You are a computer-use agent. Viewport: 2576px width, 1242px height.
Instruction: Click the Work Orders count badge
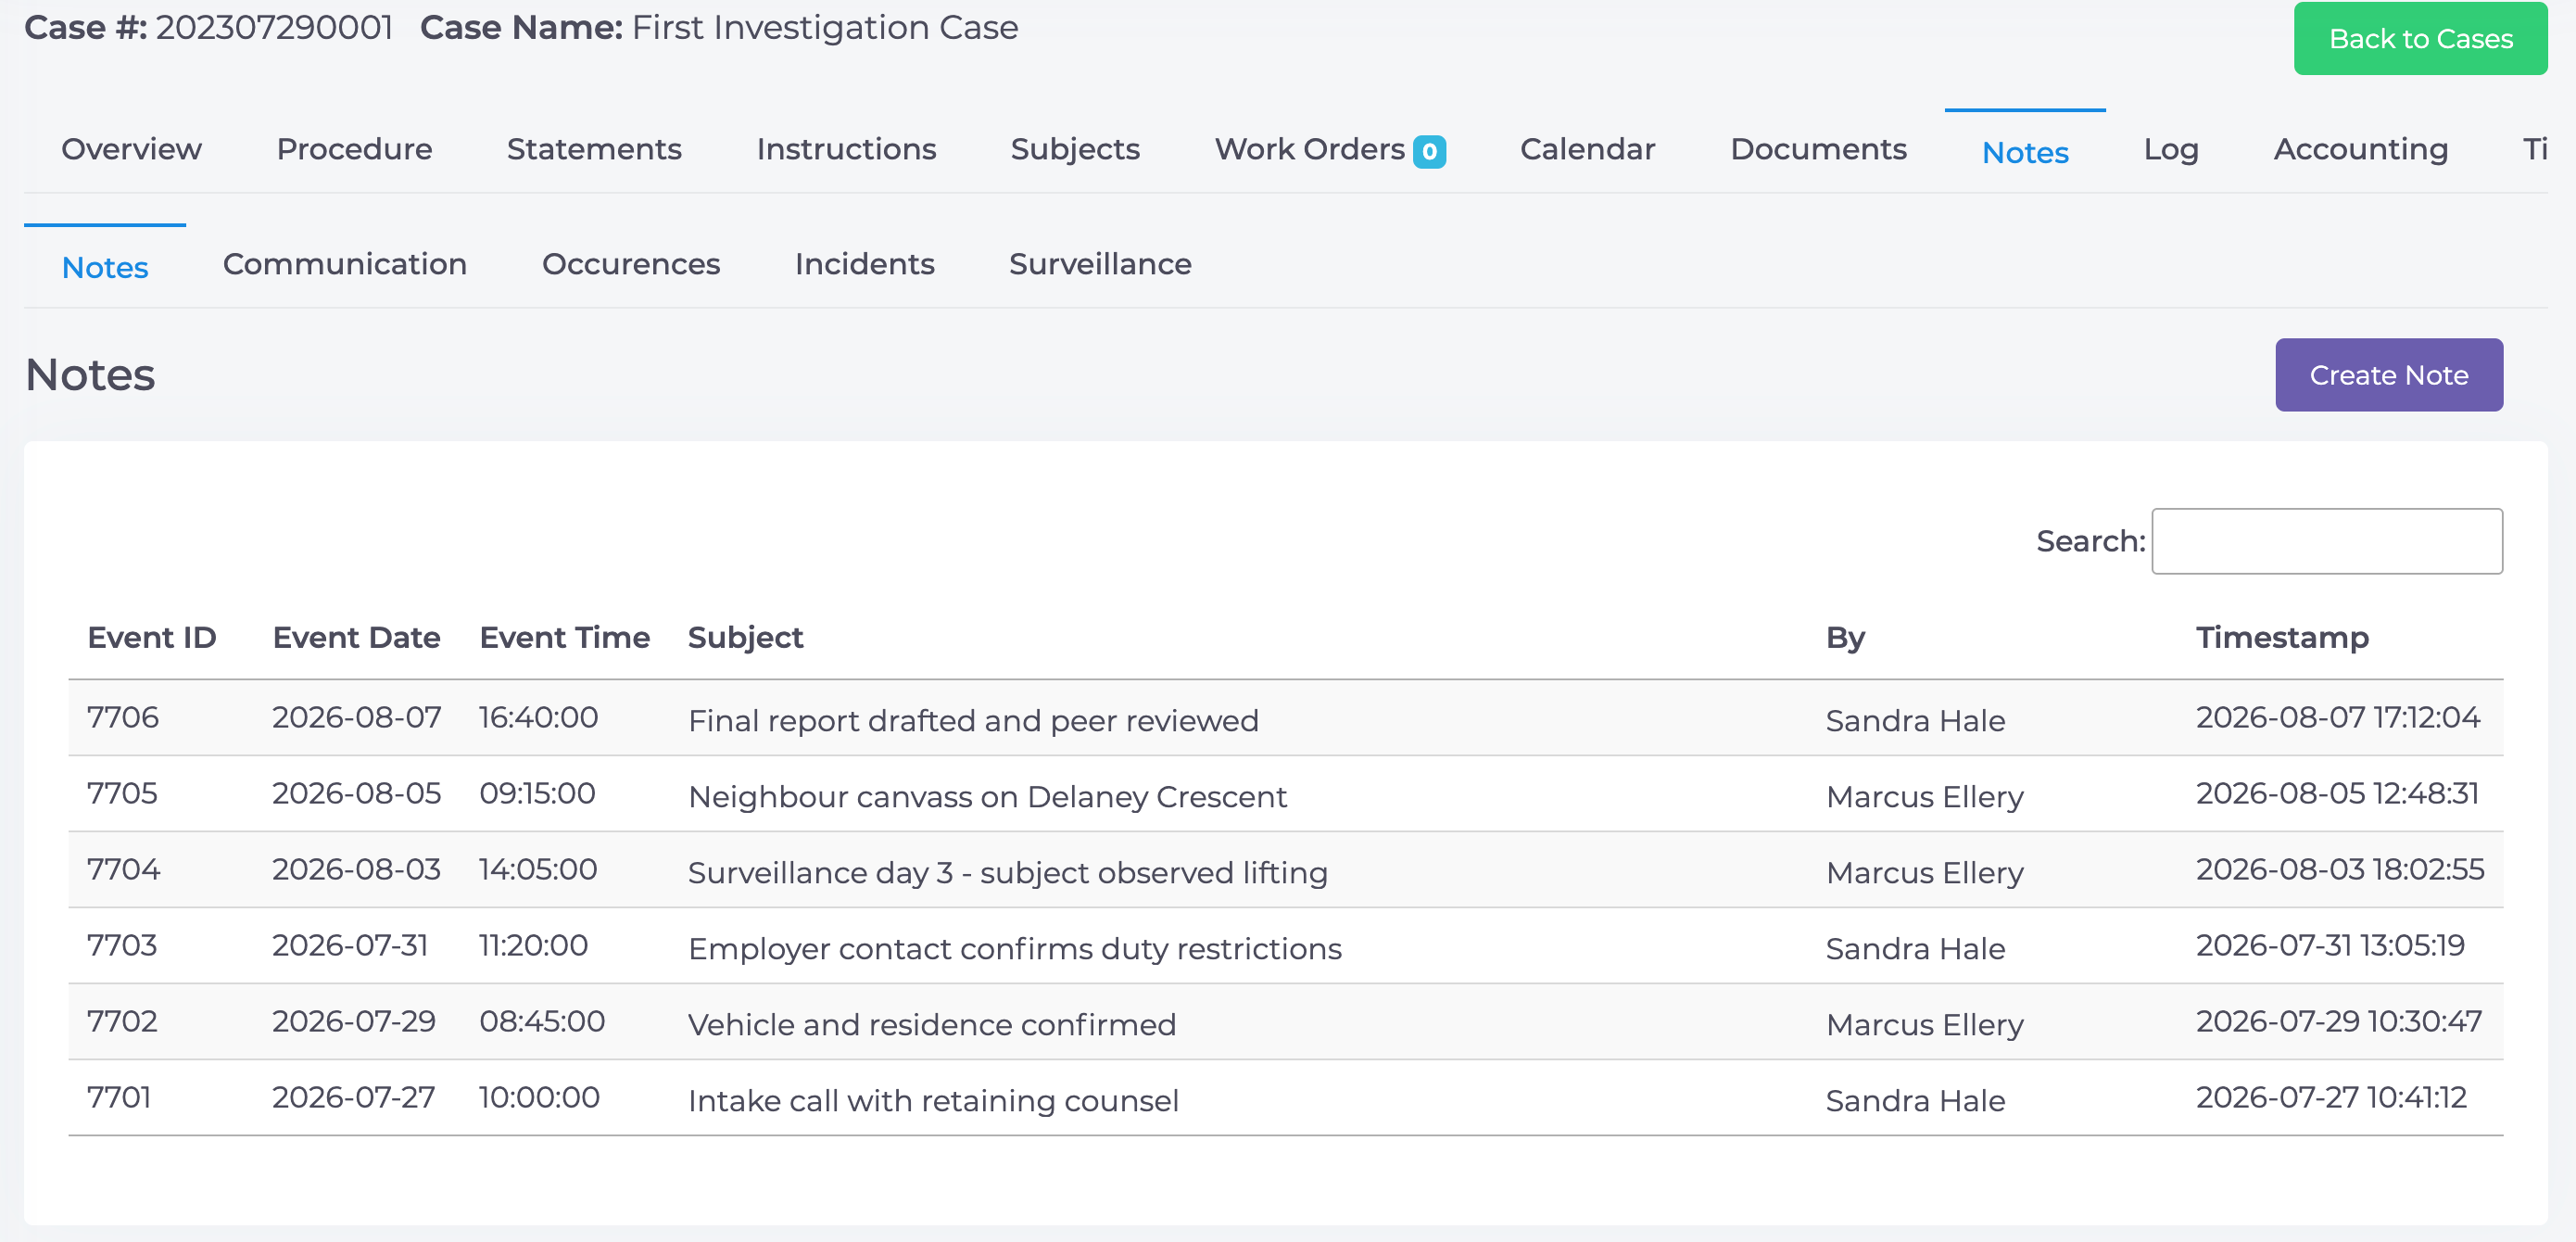pos(1429,152)
